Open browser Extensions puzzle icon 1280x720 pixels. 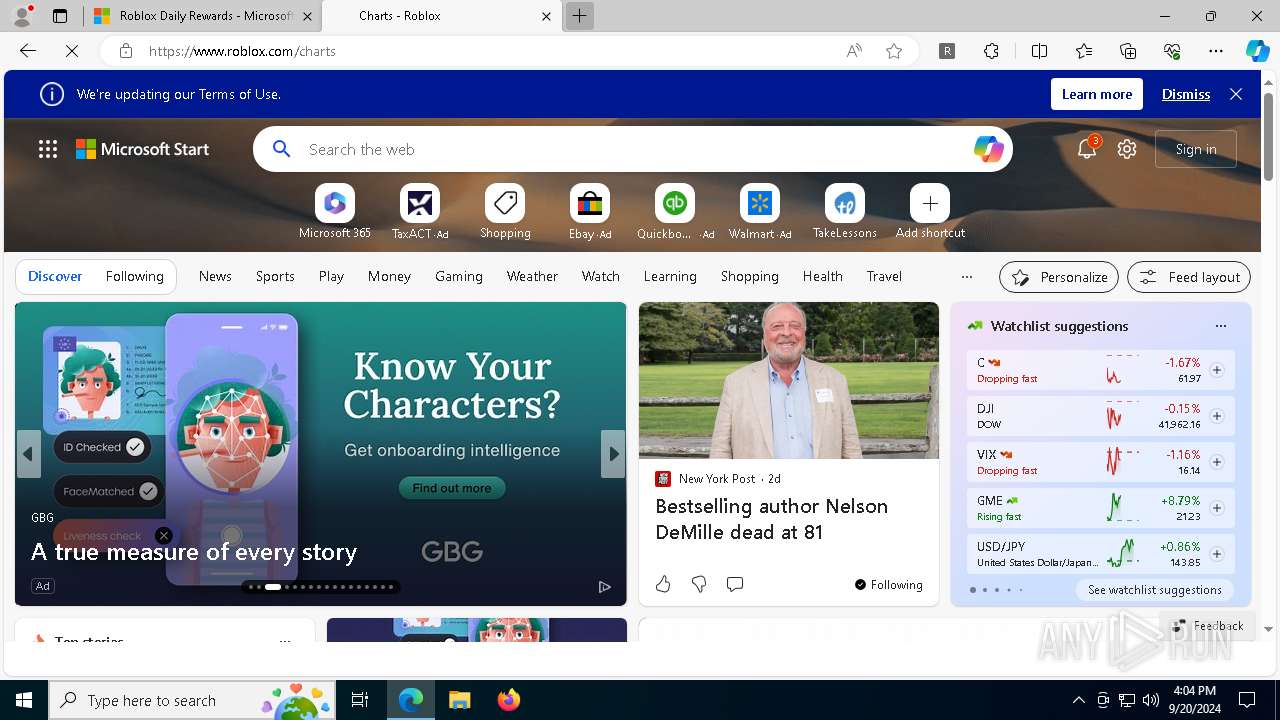click(x=991, y=51)
